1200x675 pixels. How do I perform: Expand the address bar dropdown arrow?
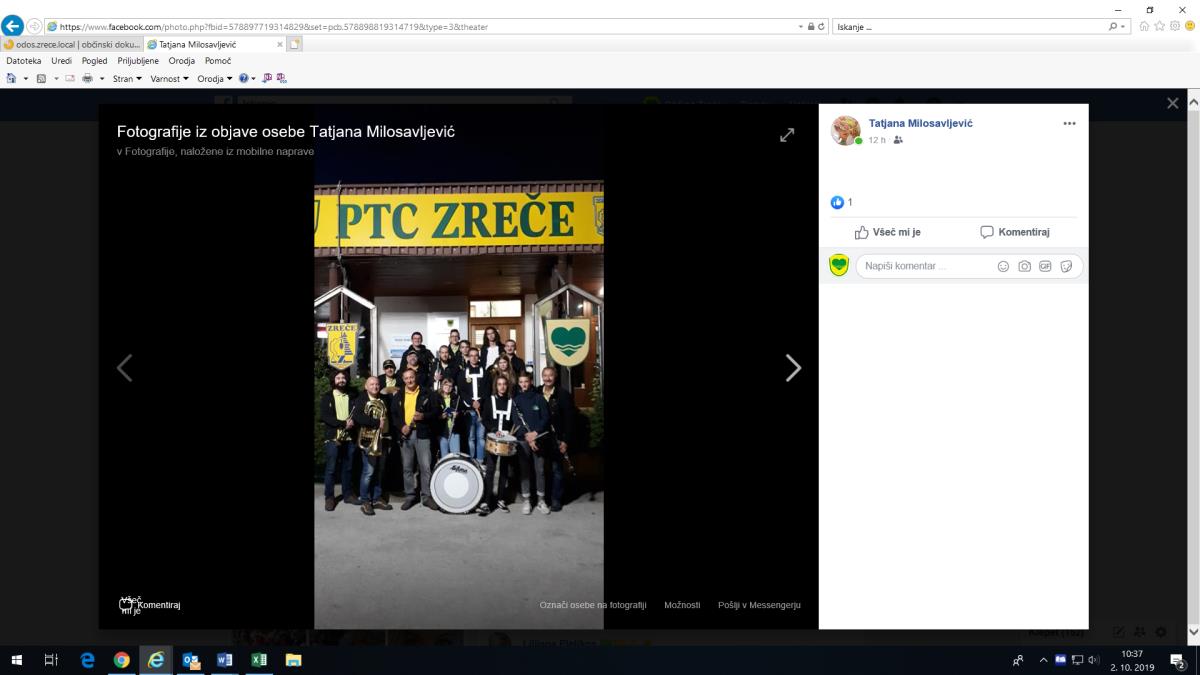802,27
